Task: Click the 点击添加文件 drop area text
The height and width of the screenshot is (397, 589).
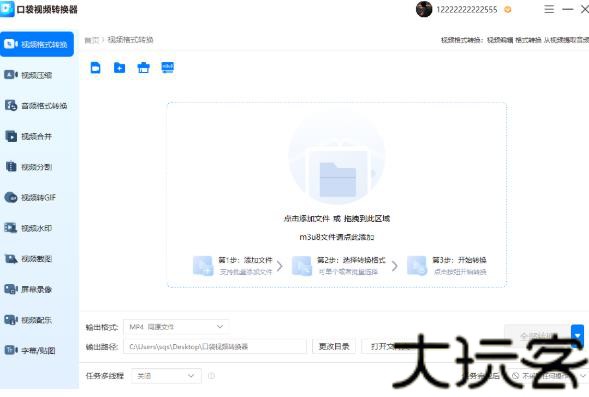Action: pos(337,219)
